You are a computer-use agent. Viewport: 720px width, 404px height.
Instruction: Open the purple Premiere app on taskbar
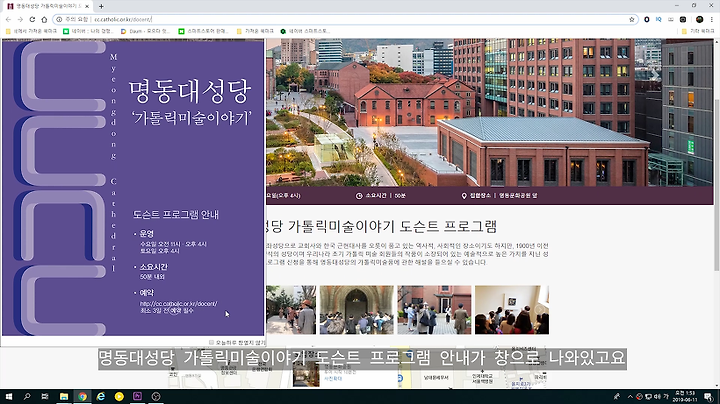tap(137, 396)
